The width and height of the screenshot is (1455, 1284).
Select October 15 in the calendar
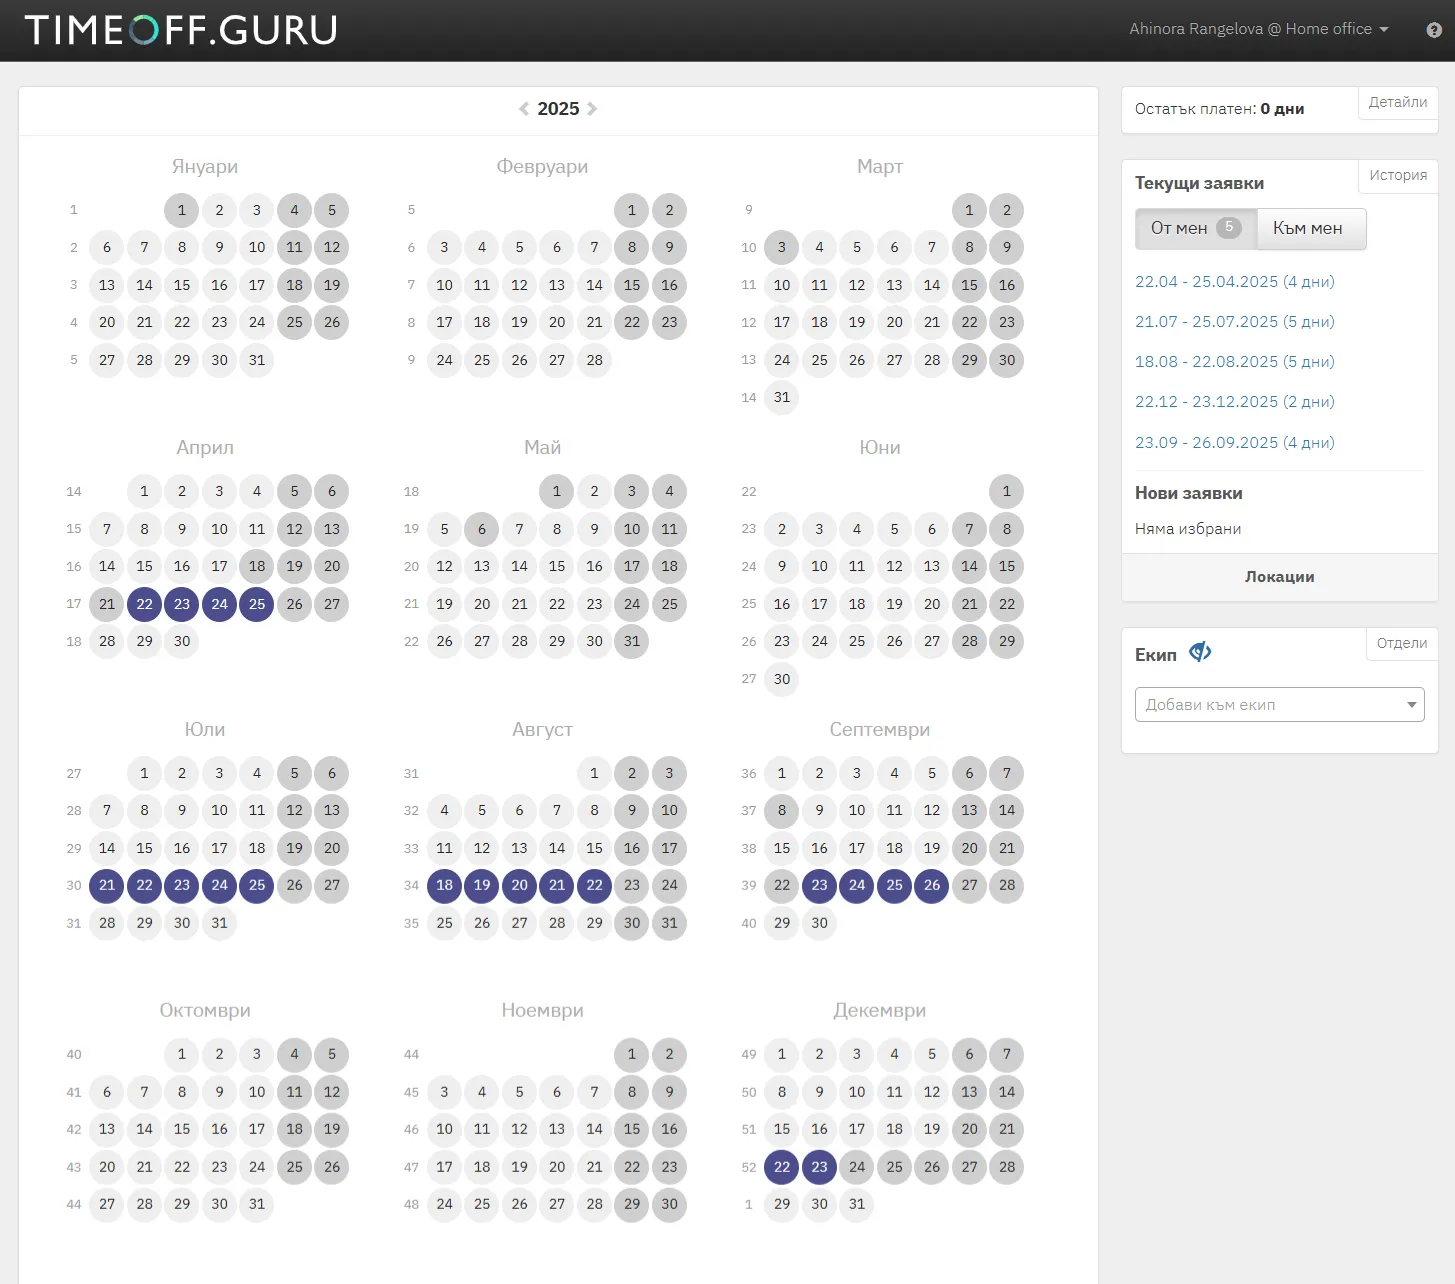click(x=182, y=1129)
